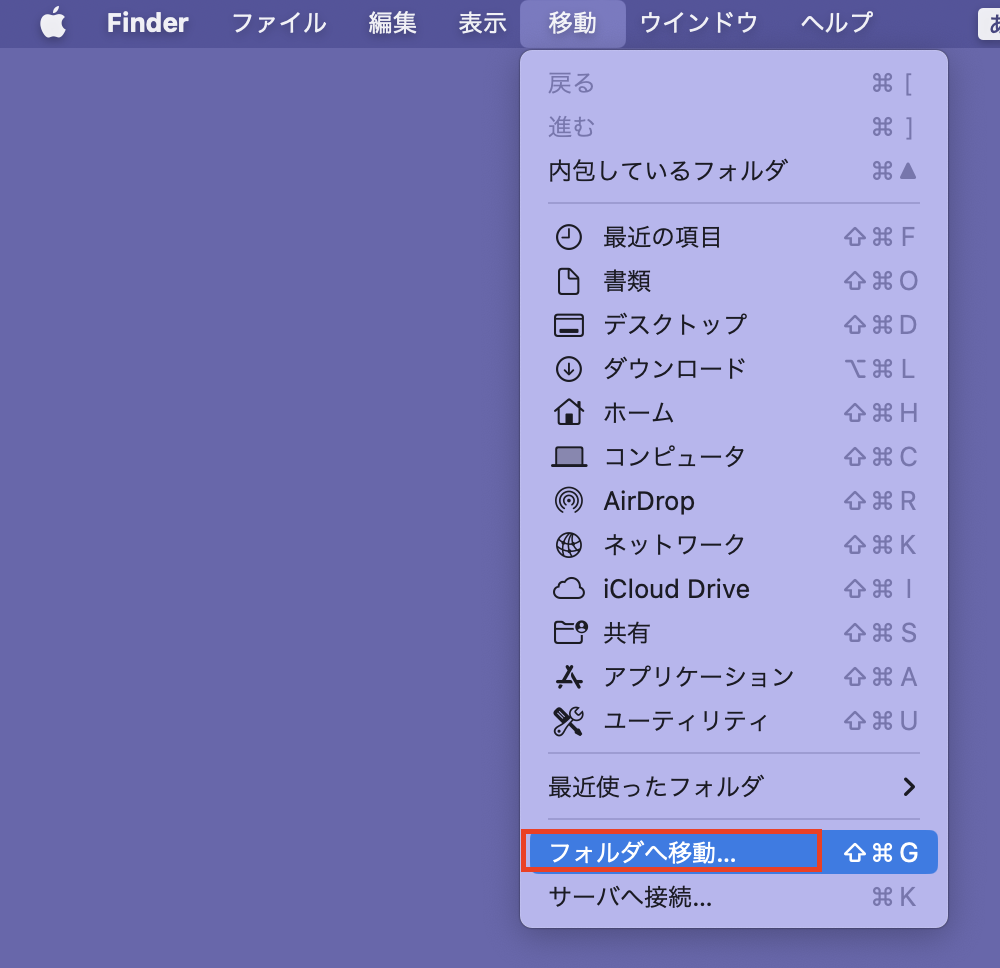Viewport: 1000px width, 968px height.
Task: Click the tools icon for ユーティリティ
Action: (x=568, y=721)
